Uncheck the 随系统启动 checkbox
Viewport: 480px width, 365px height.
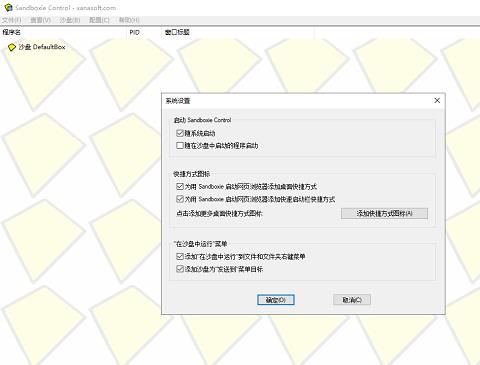click(x=180, y=133)
